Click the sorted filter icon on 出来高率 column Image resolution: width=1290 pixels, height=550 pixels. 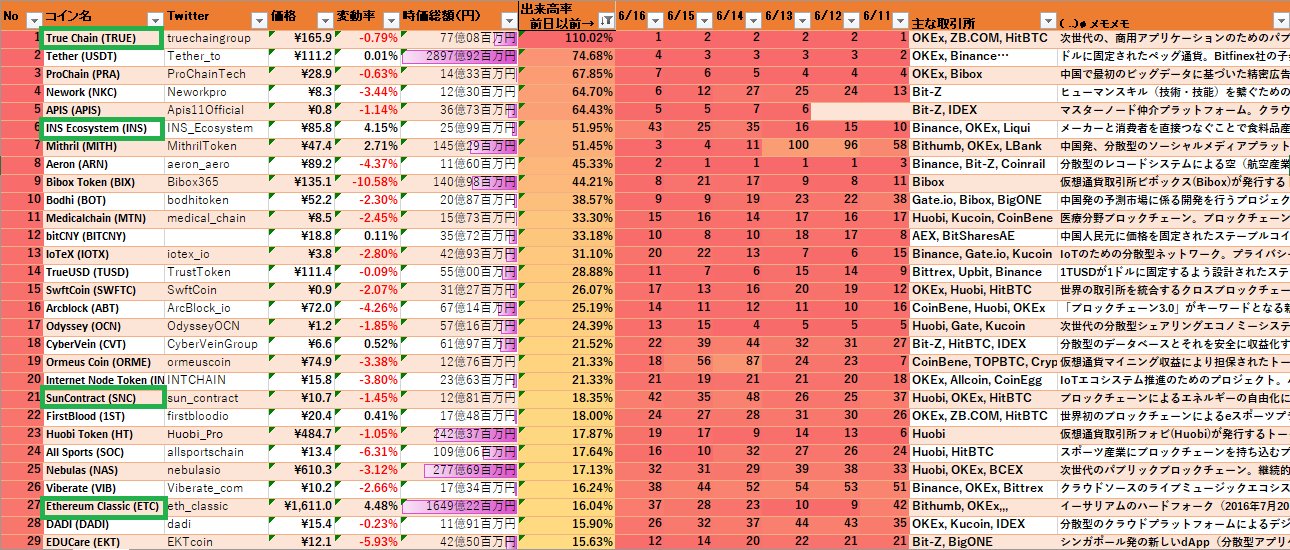(604, 20)
